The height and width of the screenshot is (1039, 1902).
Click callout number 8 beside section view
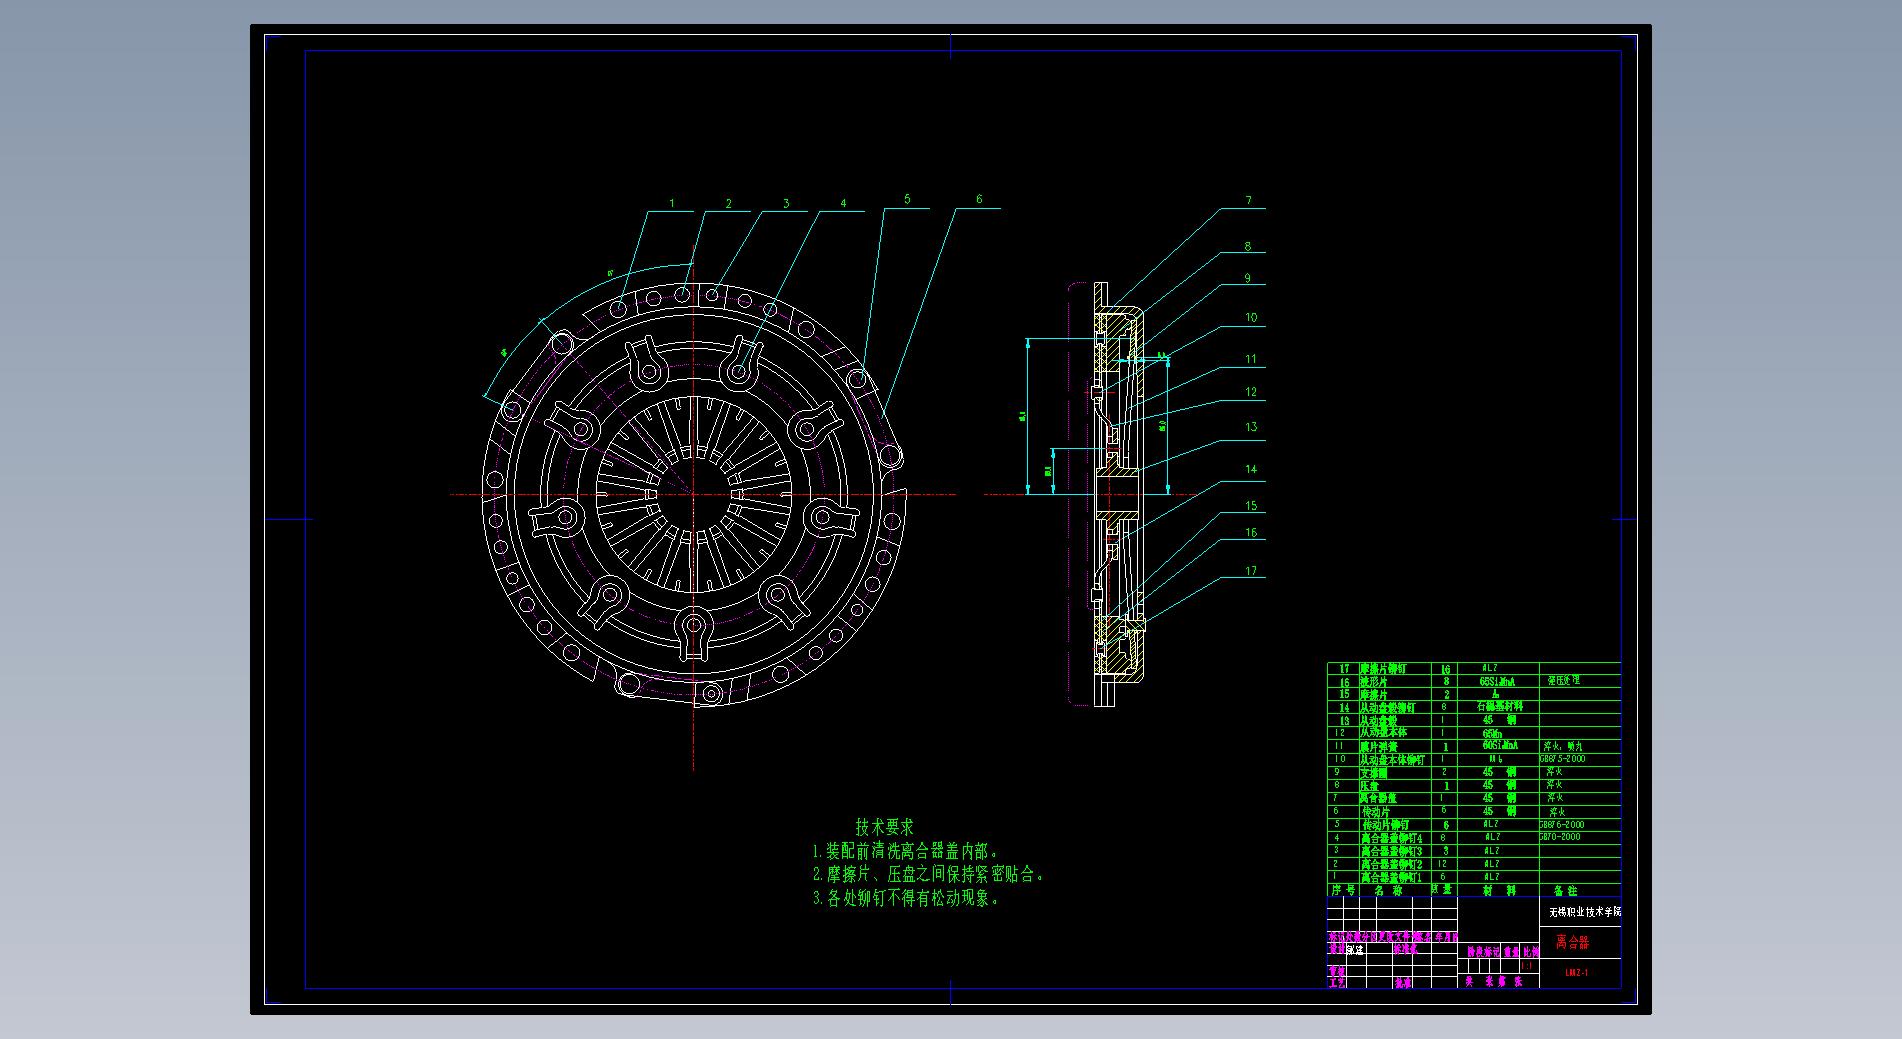pos(1248,246)
